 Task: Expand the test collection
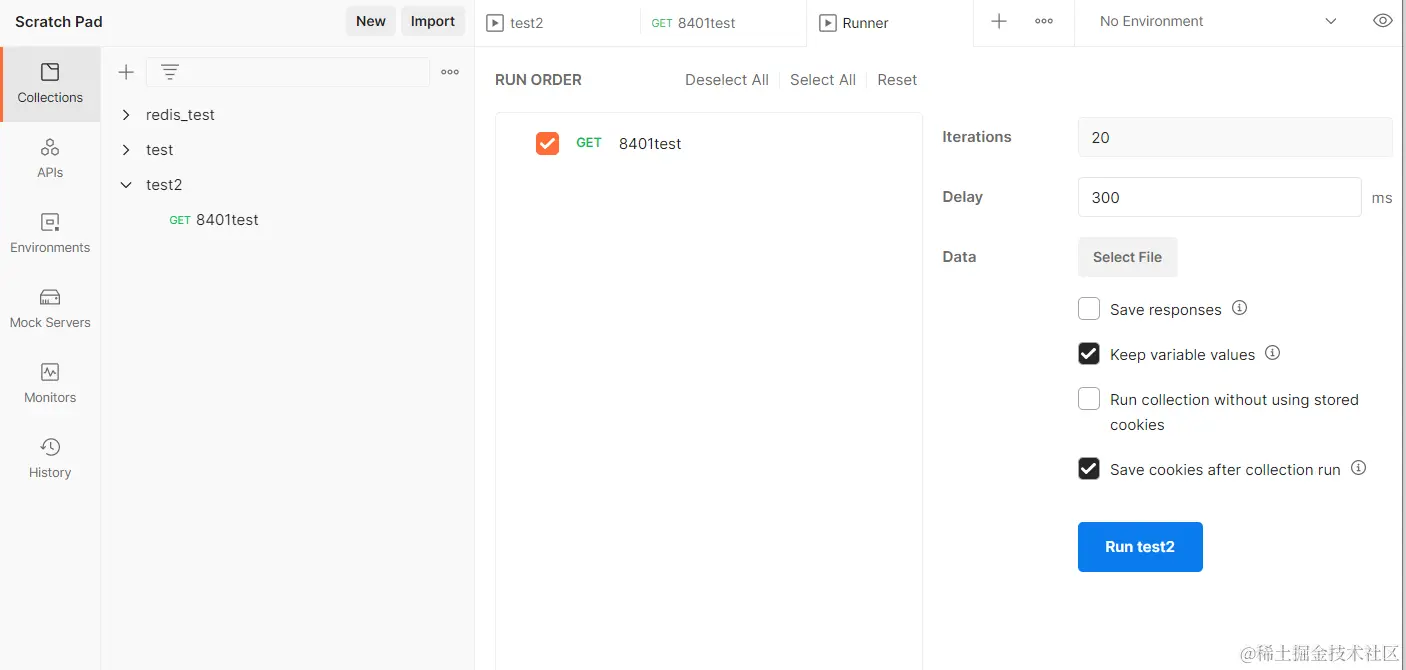pyautogui.click(x=126, y=150)
